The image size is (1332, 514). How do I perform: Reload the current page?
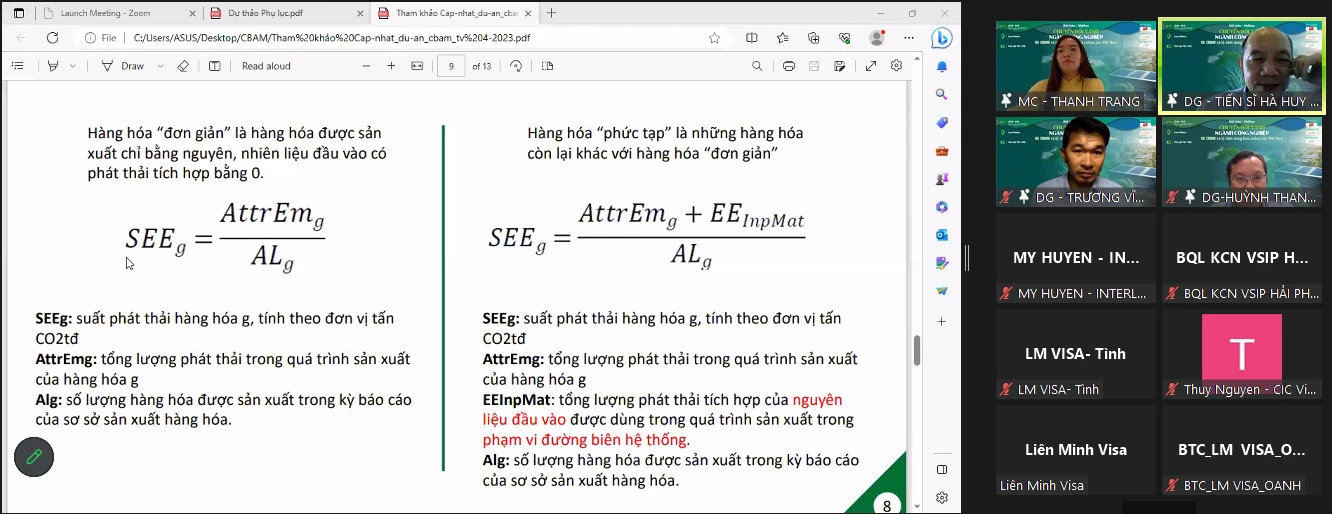pos(52,38)
